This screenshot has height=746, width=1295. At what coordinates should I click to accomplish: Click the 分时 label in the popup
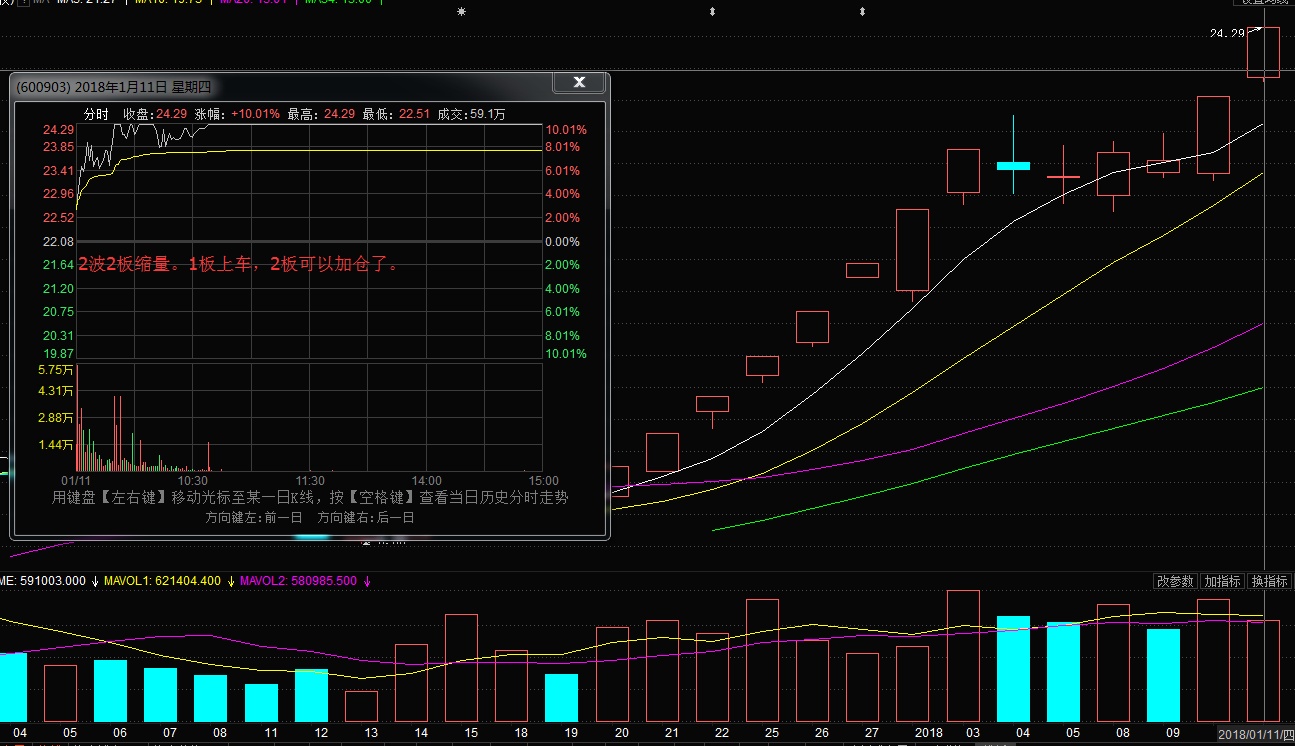coord(96,114)
